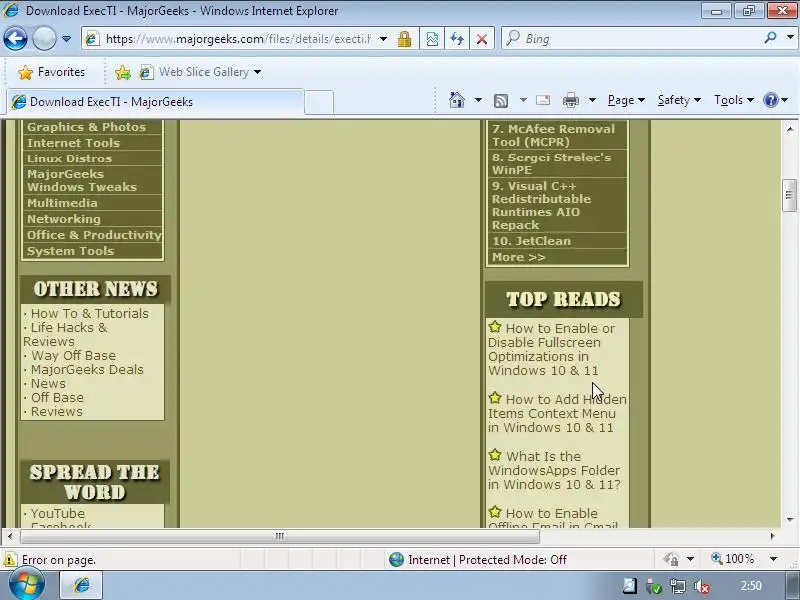Screen dimensions: 800x600
Task: Click the Read Mail icon
Action: 543,100
